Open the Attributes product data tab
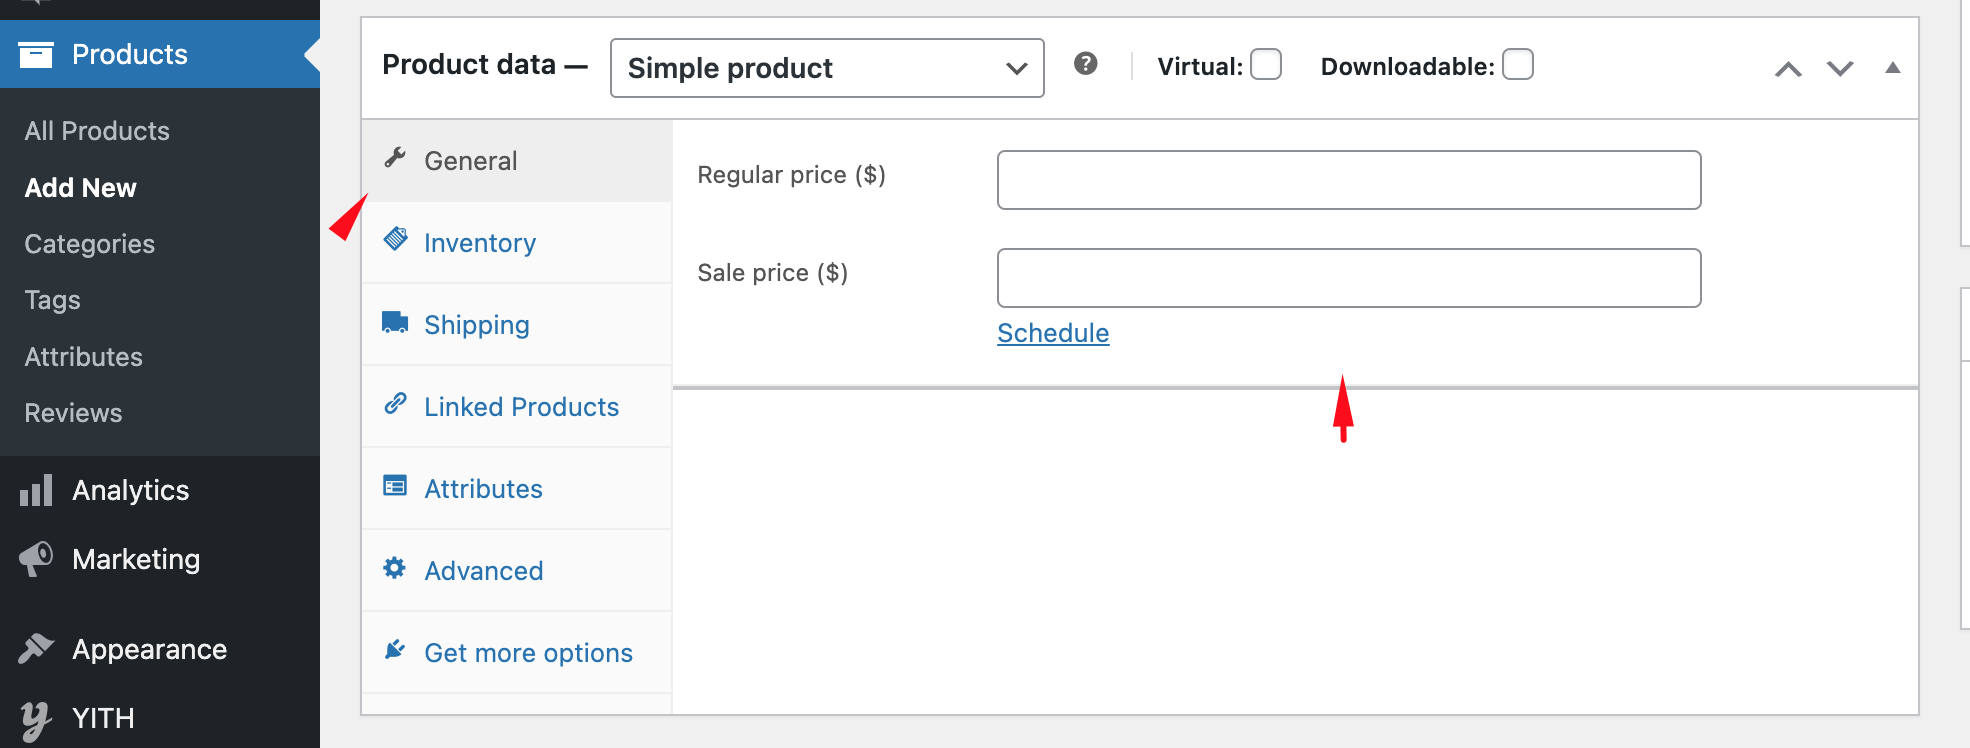Screen dimensions: 1970x748 [483, 489]
